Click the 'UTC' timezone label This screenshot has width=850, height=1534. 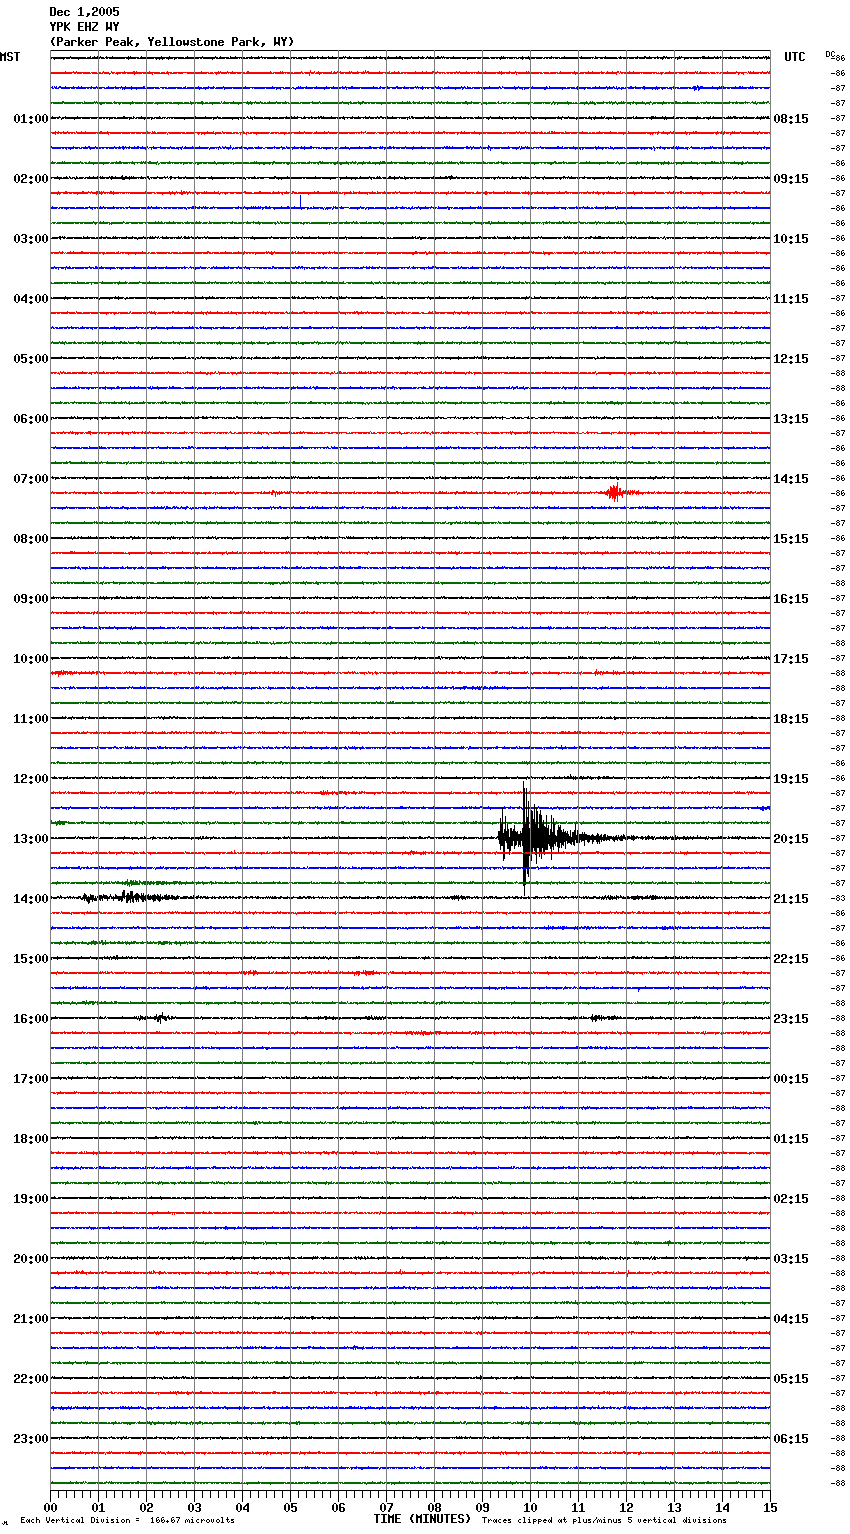point(795,57)
